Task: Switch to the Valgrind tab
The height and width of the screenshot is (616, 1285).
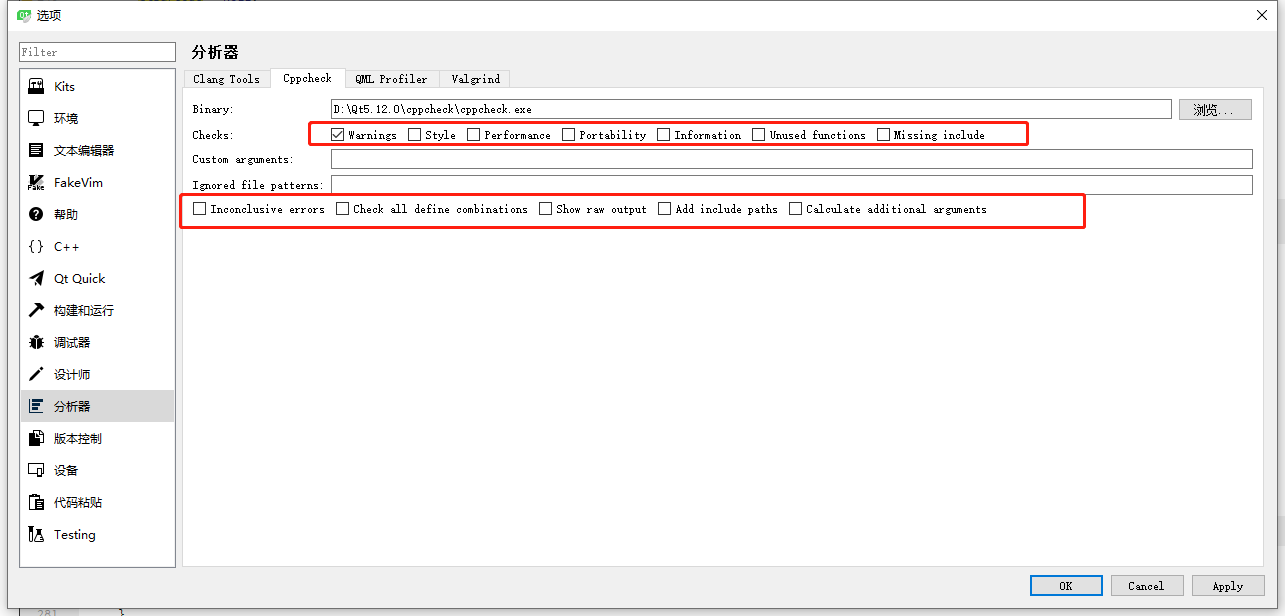Action: coord(474,78)
